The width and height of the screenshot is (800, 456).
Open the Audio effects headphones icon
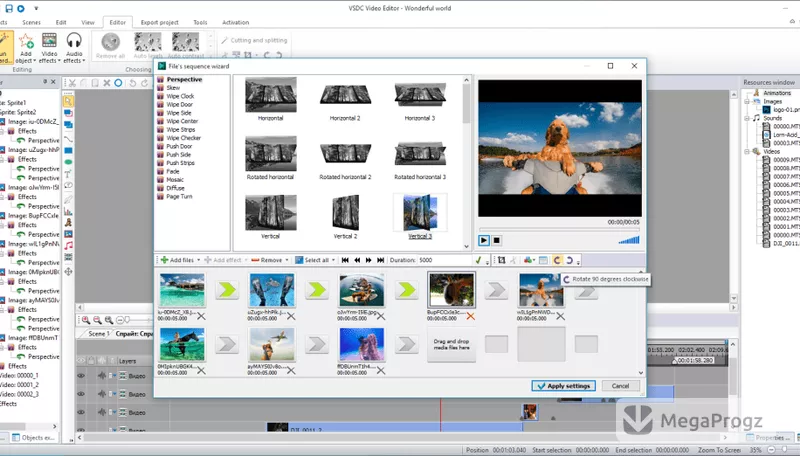coord(74,40)
